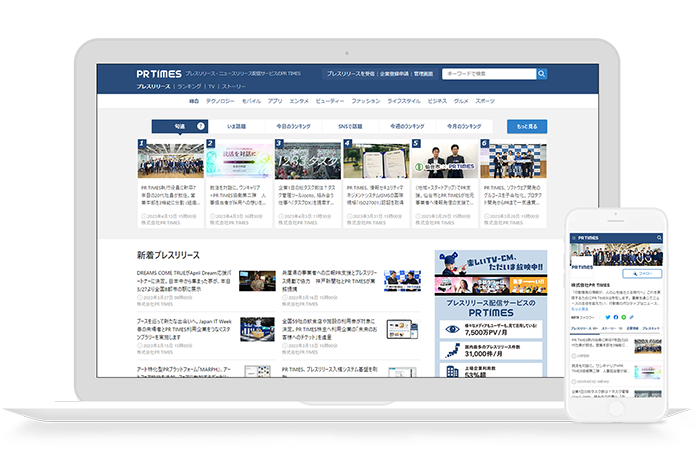Select the エンタメ category

click(299, 101)
